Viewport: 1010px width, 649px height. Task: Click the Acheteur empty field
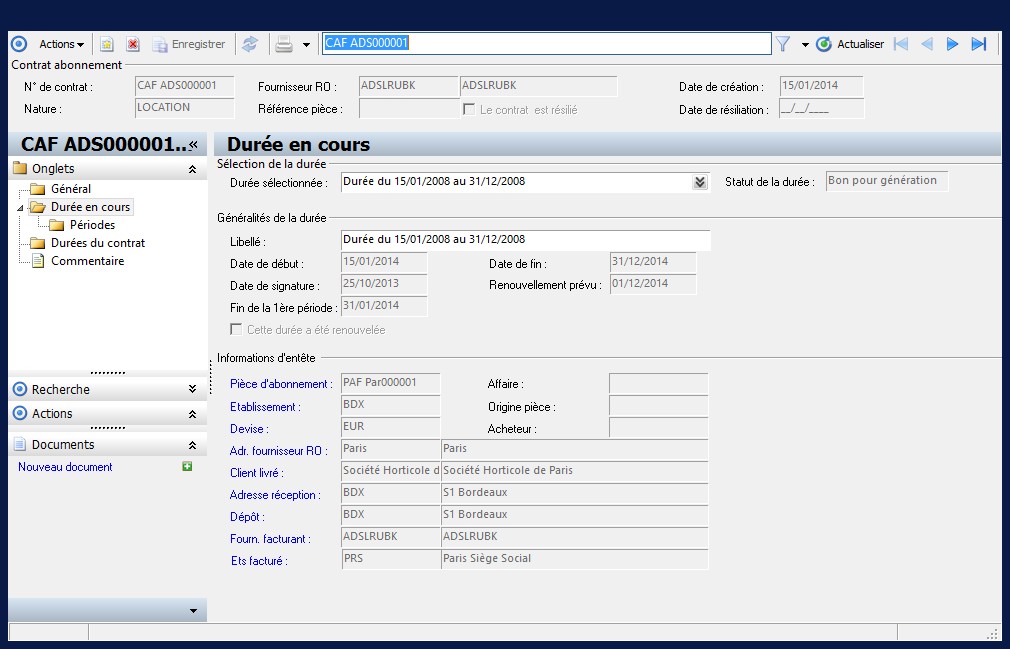click(658, 428)
